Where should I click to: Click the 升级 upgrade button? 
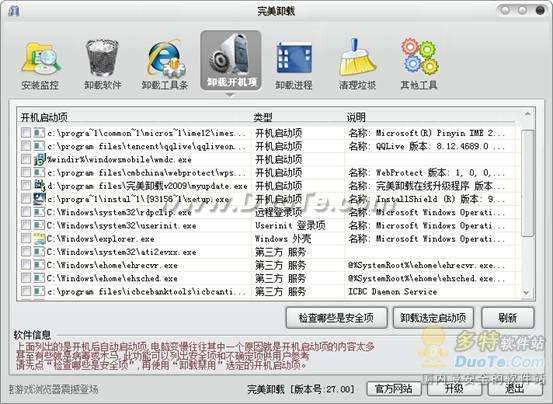coord(454,388)
